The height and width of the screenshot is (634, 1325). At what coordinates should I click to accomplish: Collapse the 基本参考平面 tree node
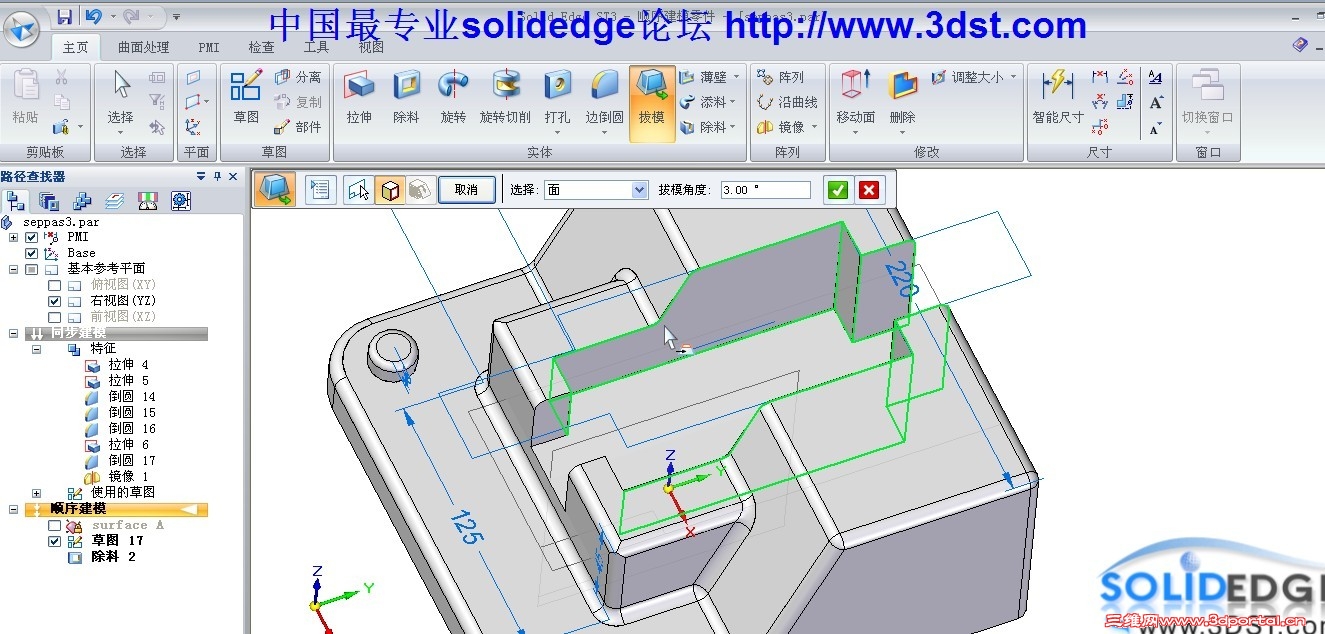point(13,269)
